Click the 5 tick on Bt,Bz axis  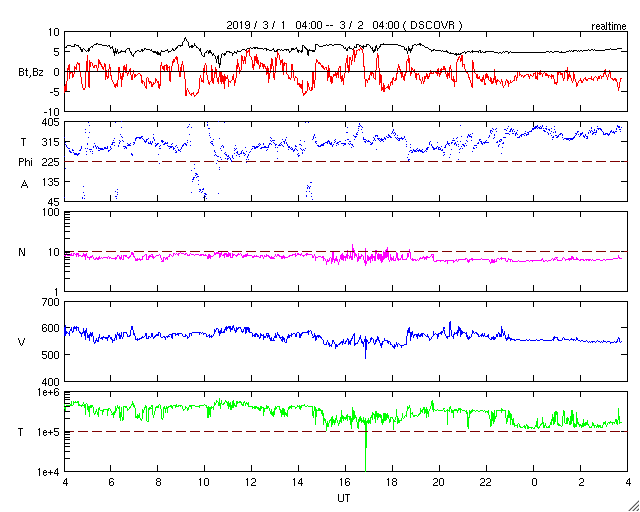pos(56,52)
